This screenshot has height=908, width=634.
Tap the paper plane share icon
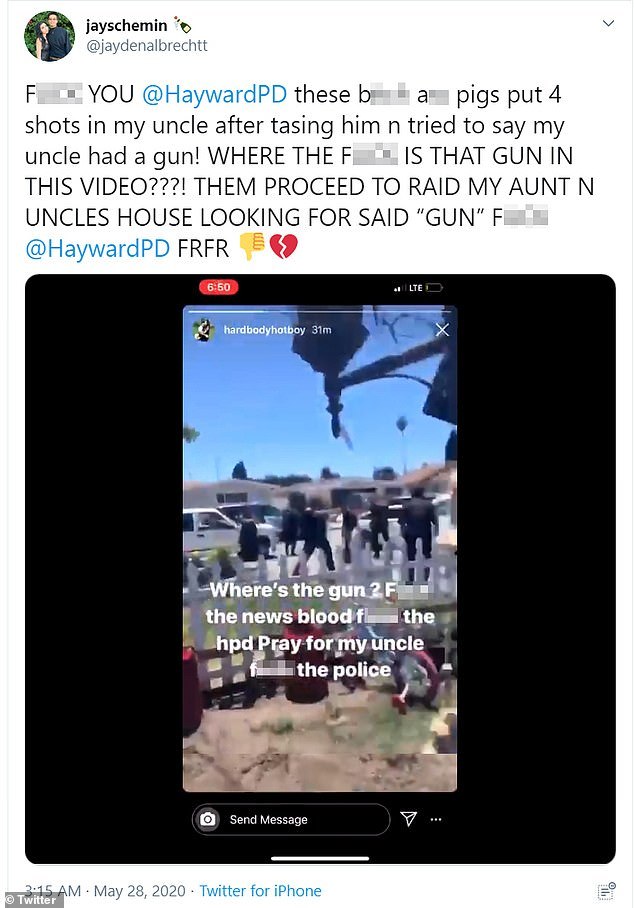click(409, 818)
